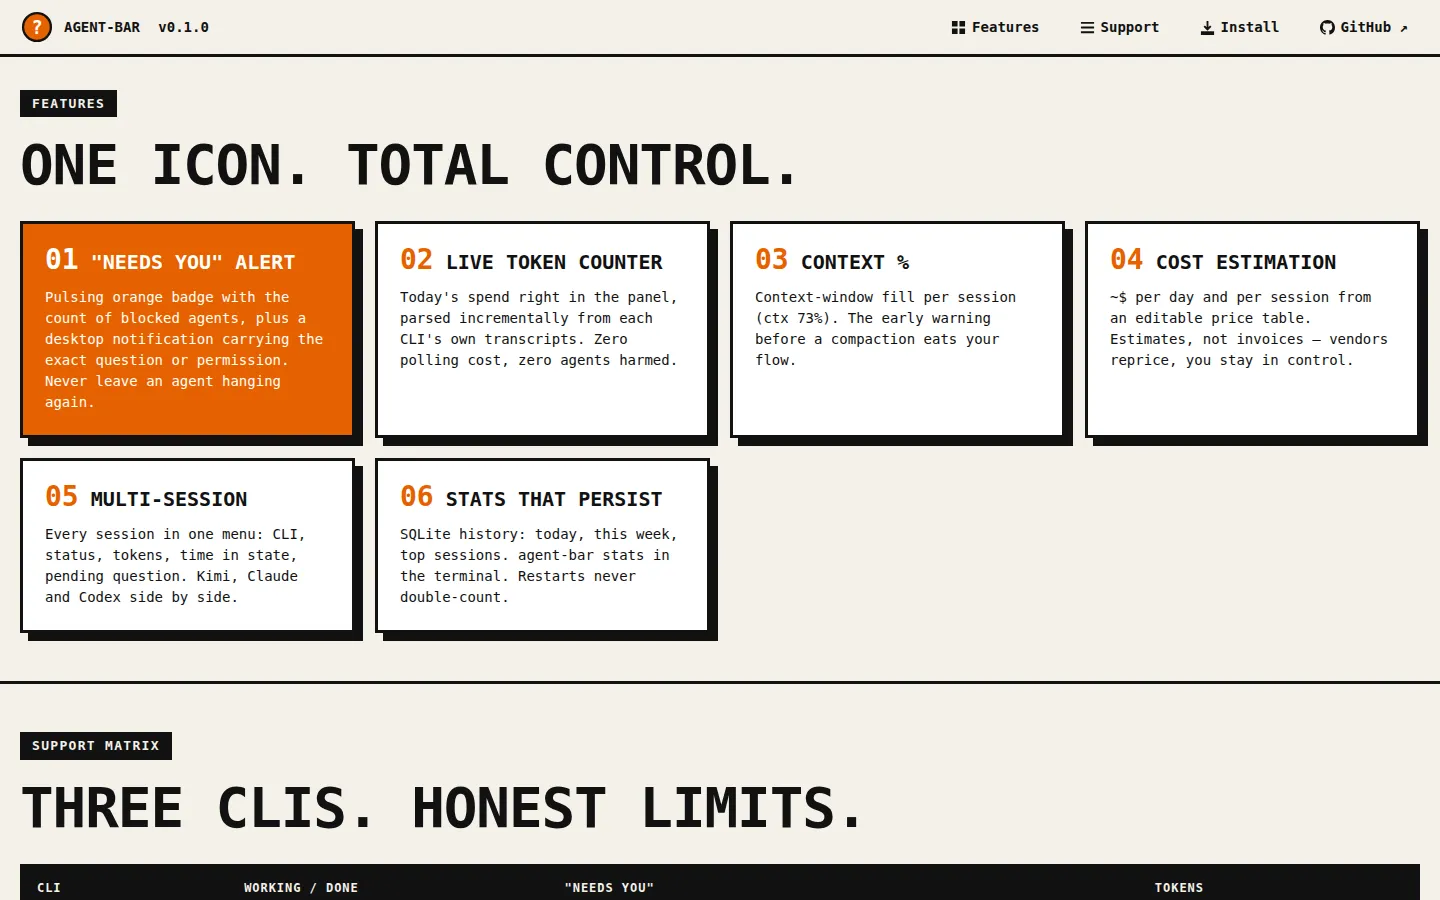1440x900 pixels.
Task: Click the AGENT-BAR brand name
Action: [x=102, y=27]
